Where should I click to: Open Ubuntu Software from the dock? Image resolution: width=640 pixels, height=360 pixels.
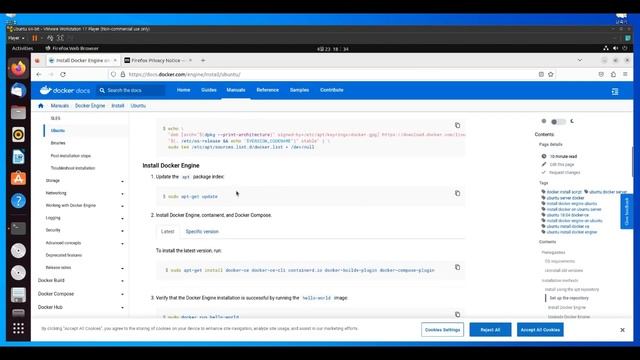coord(18,178)
